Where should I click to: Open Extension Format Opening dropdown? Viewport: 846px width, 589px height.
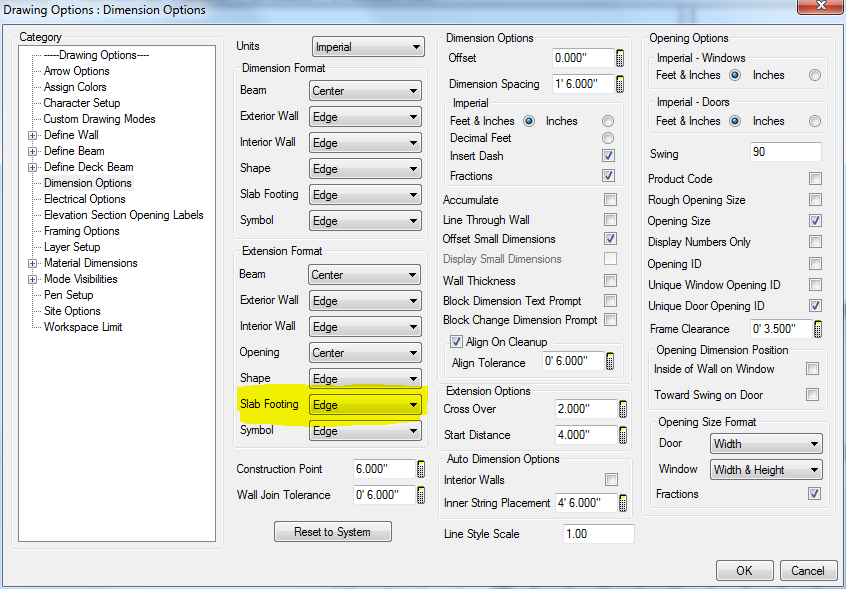(x=365, y=353)
